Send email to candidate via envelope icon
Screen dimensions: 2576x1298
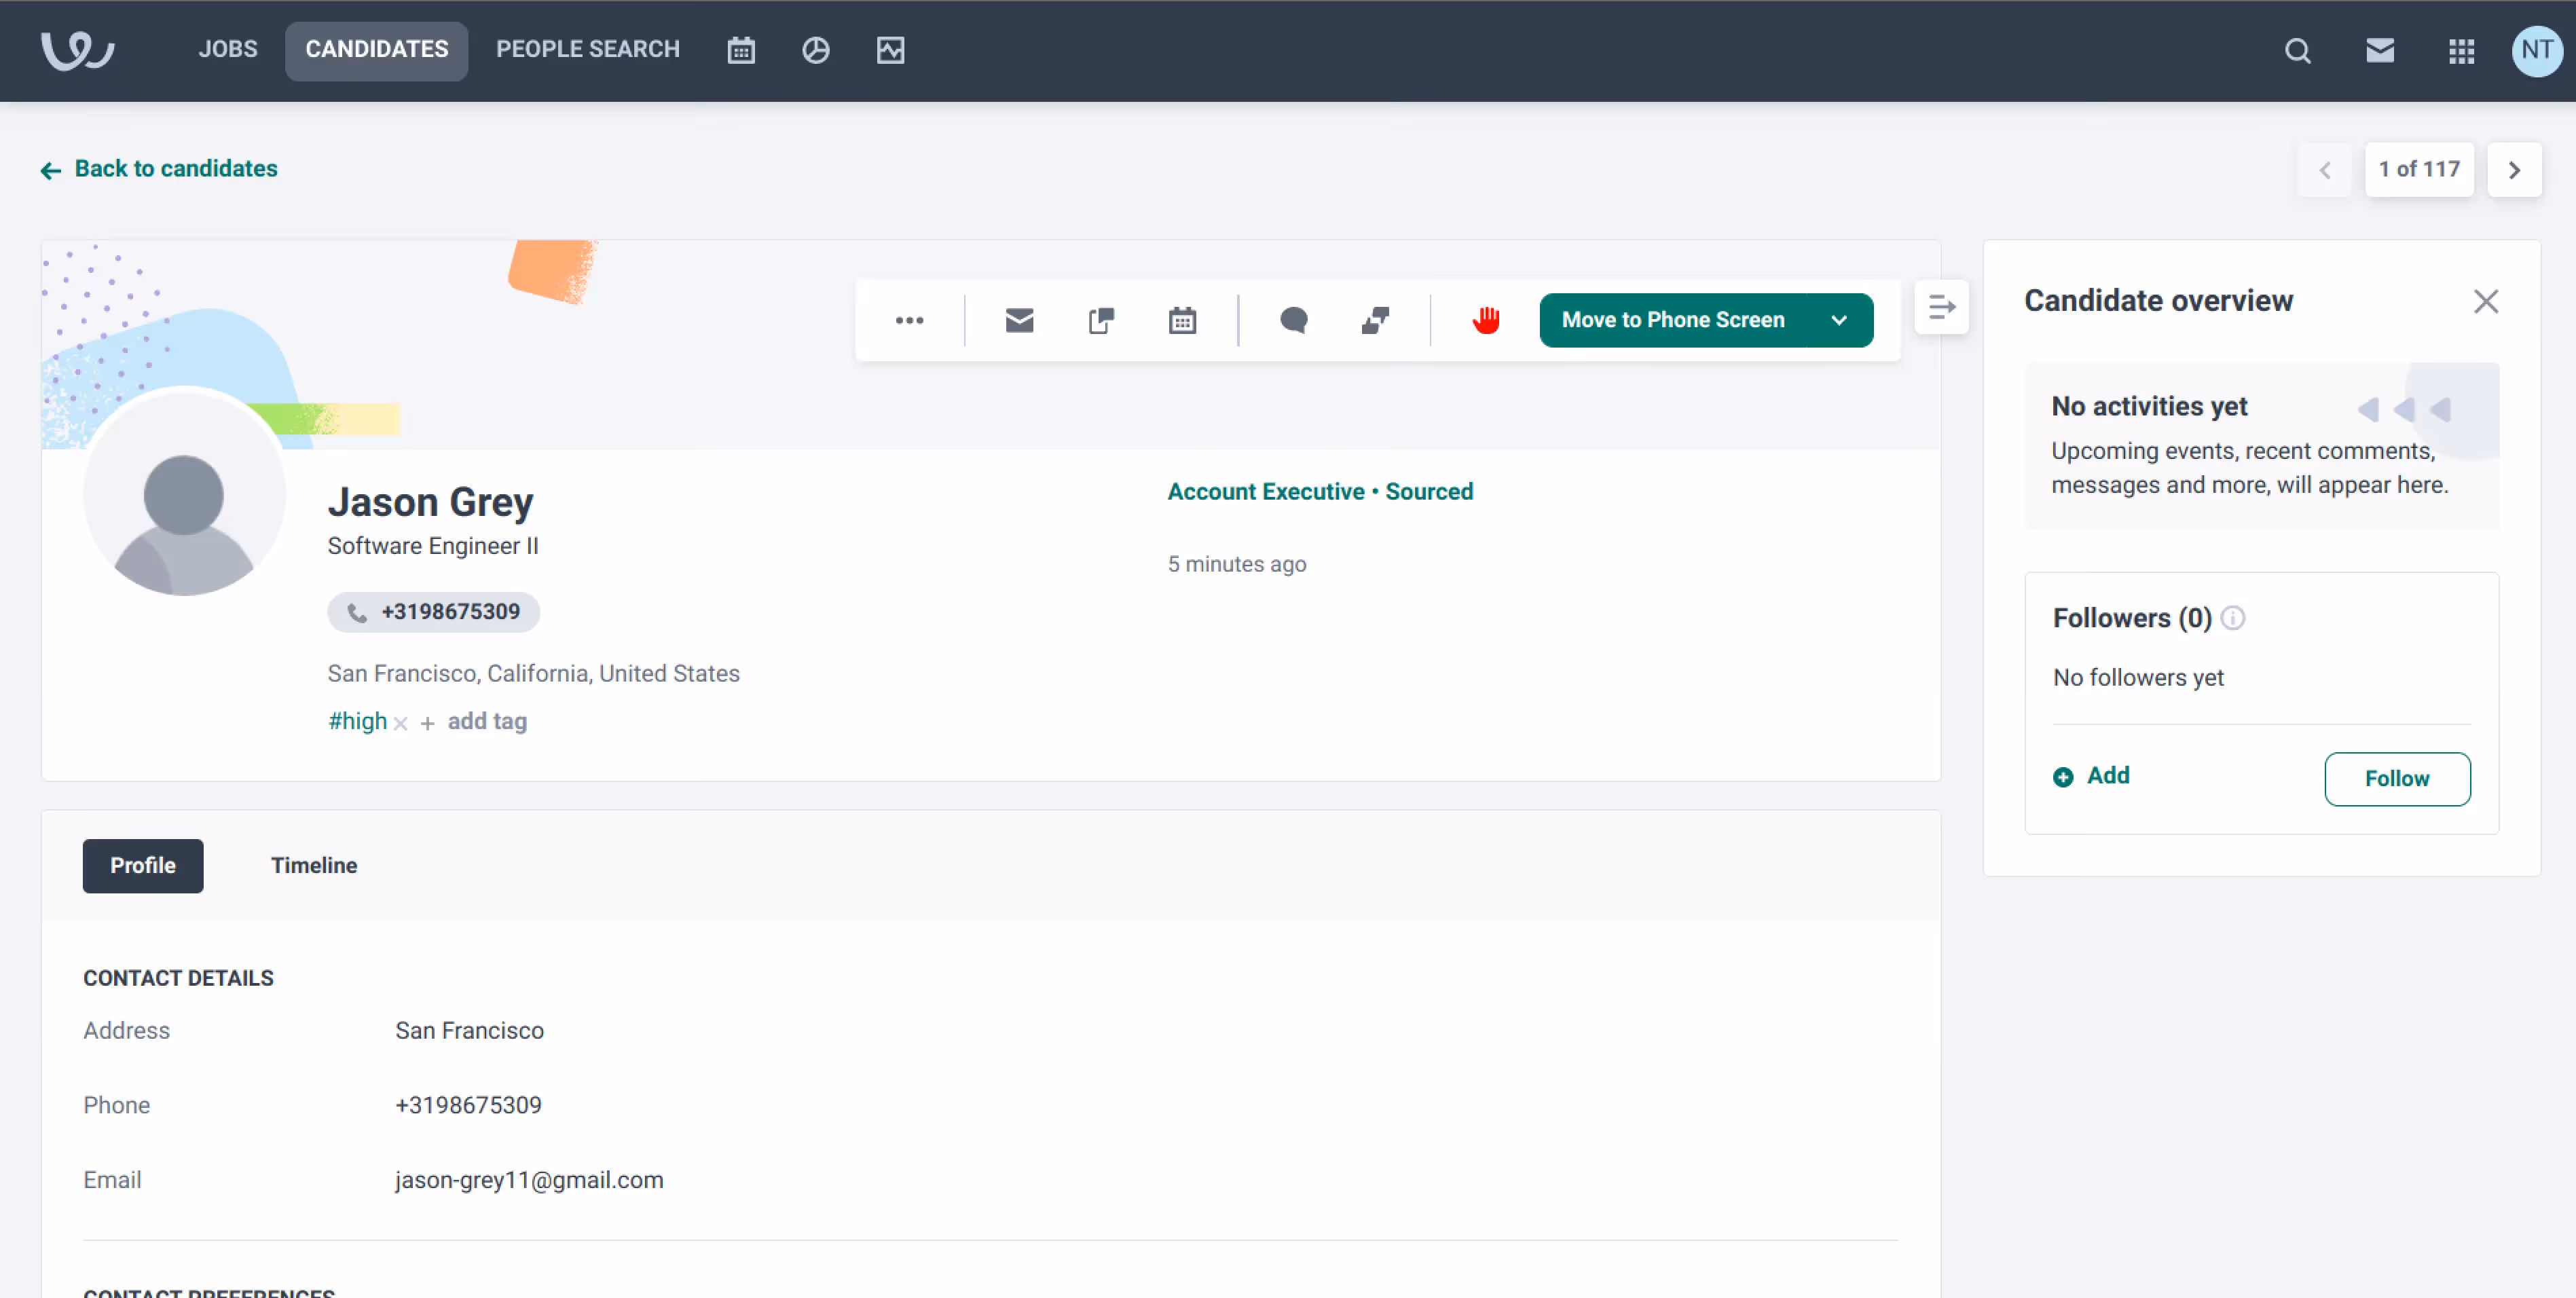1019,320
